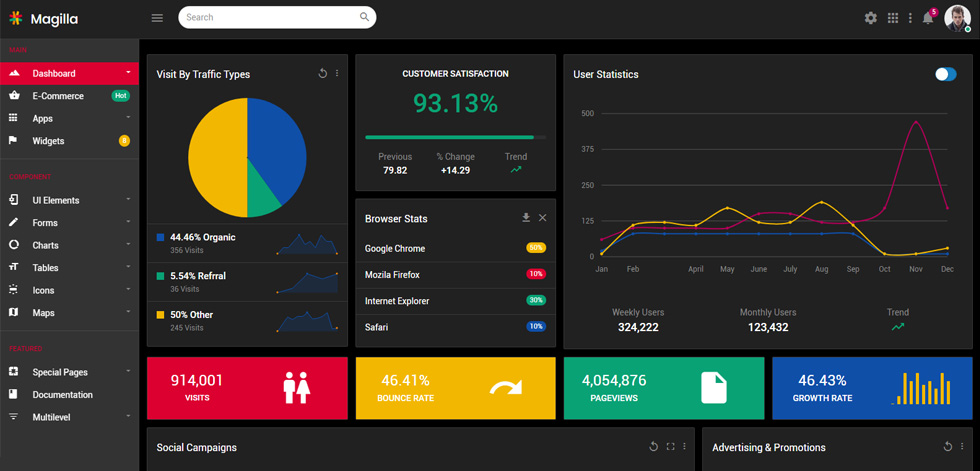The width and height of the screenshot is (980, 471).
Task: Click the Maps sidebar icon
Action: pos(14,312)
